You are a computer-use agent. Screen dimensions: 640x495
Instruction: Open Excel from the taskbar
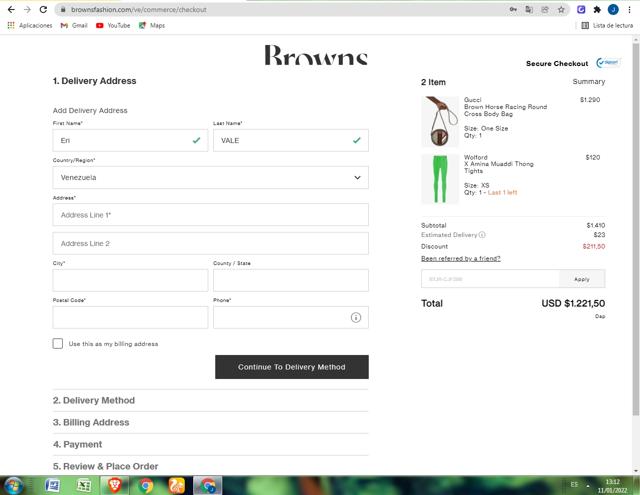[83, 486]
